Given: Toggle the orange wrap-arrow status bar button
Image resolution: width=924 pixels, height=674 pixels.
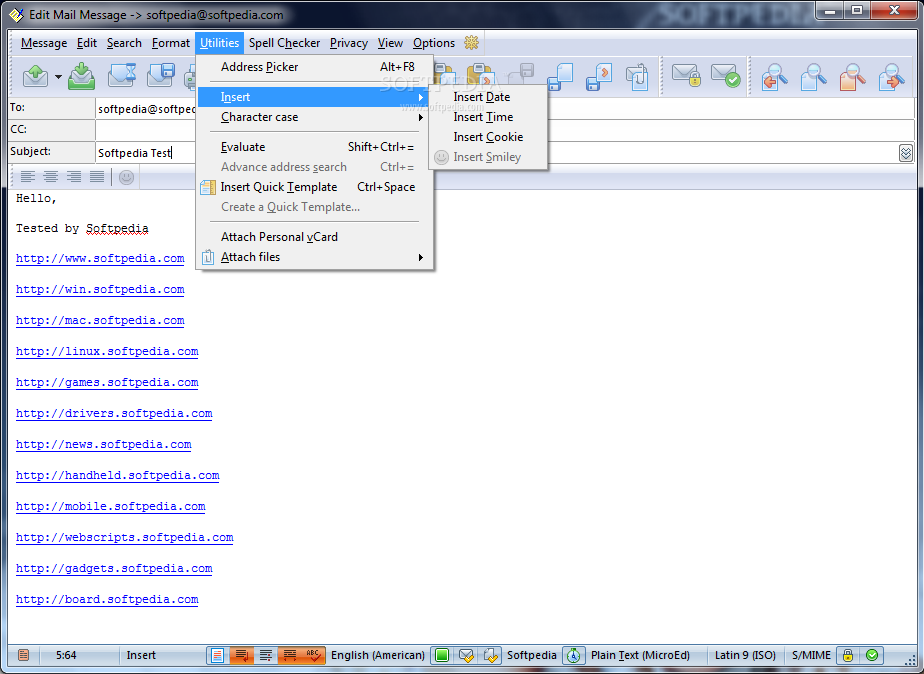Looking at the screenshot, I should click(242, 655).
